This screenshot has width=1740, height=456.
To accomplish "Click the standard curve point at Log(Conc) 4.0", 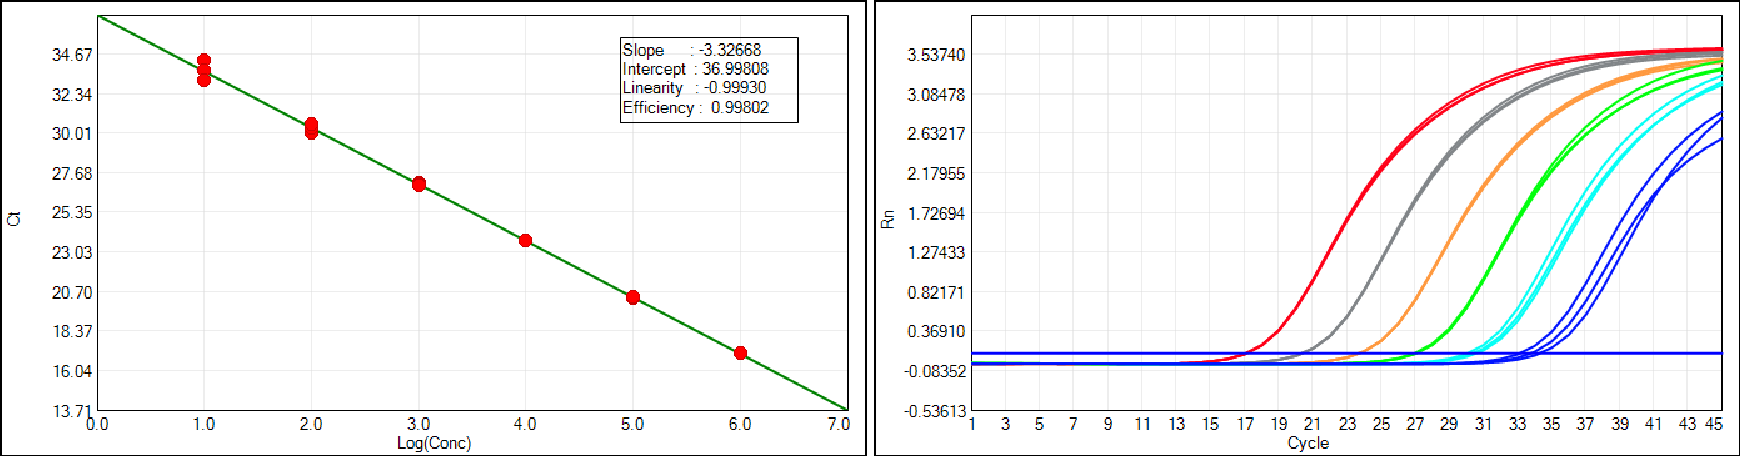I will click(525, 240).
